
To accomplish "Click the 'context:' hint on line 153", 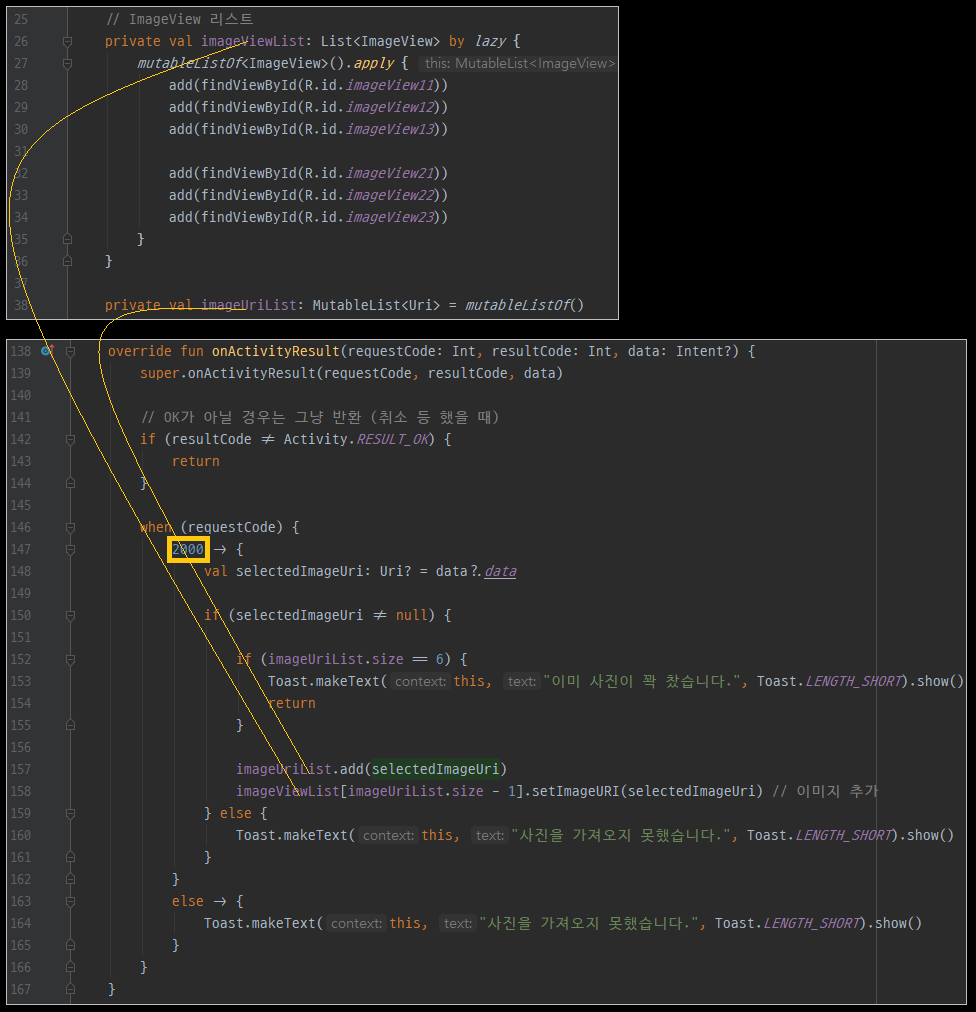I will pyautogui.click(x=420, y=682).
